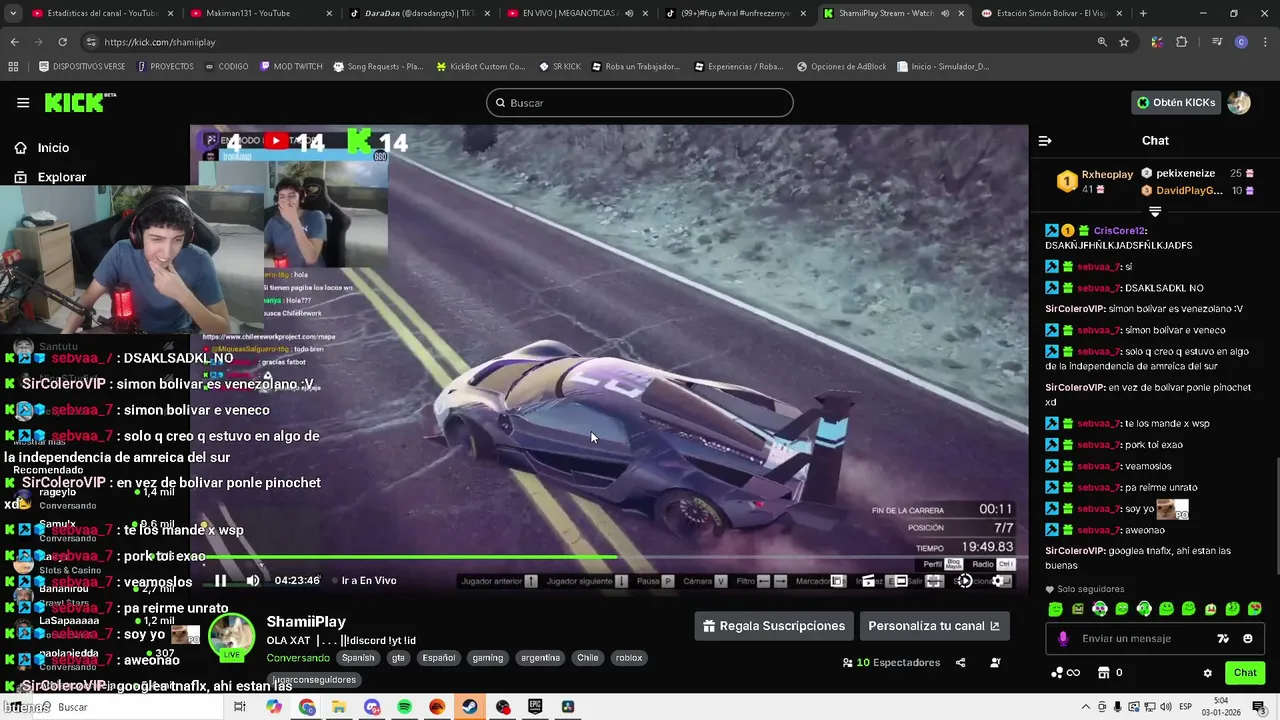Click the taskbar volume icon

[1165, 707]
